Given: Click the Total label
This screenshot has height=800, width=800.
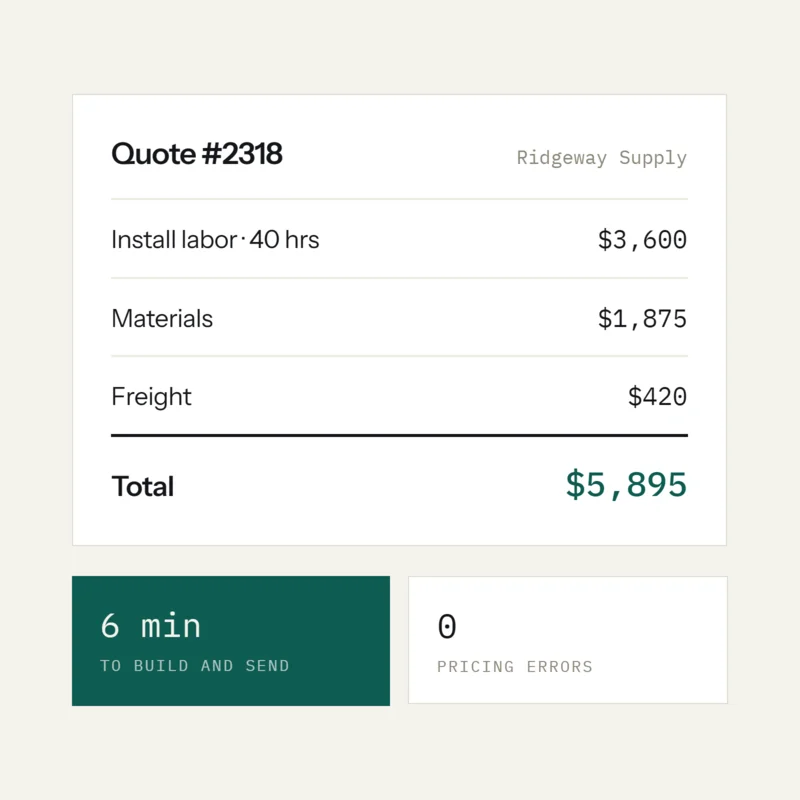Looking at the screenshot, I should click(x=143, y=486).
